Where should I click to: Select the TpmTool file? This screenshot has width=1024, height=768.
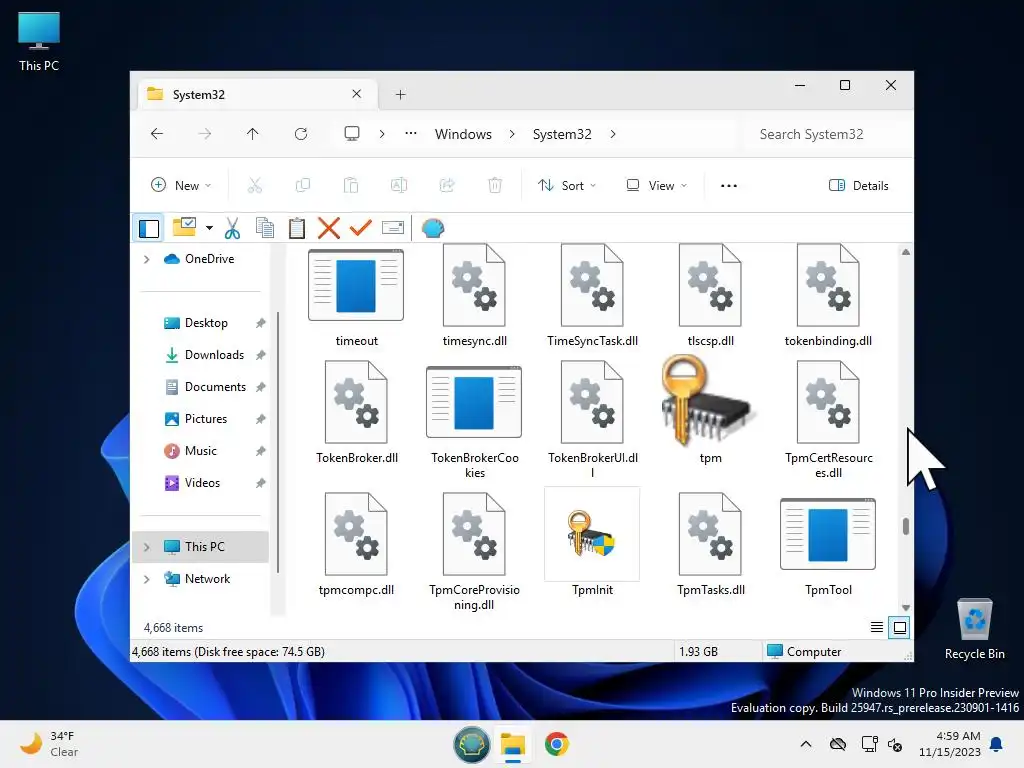pyautogui.click(x=828, y=547)
